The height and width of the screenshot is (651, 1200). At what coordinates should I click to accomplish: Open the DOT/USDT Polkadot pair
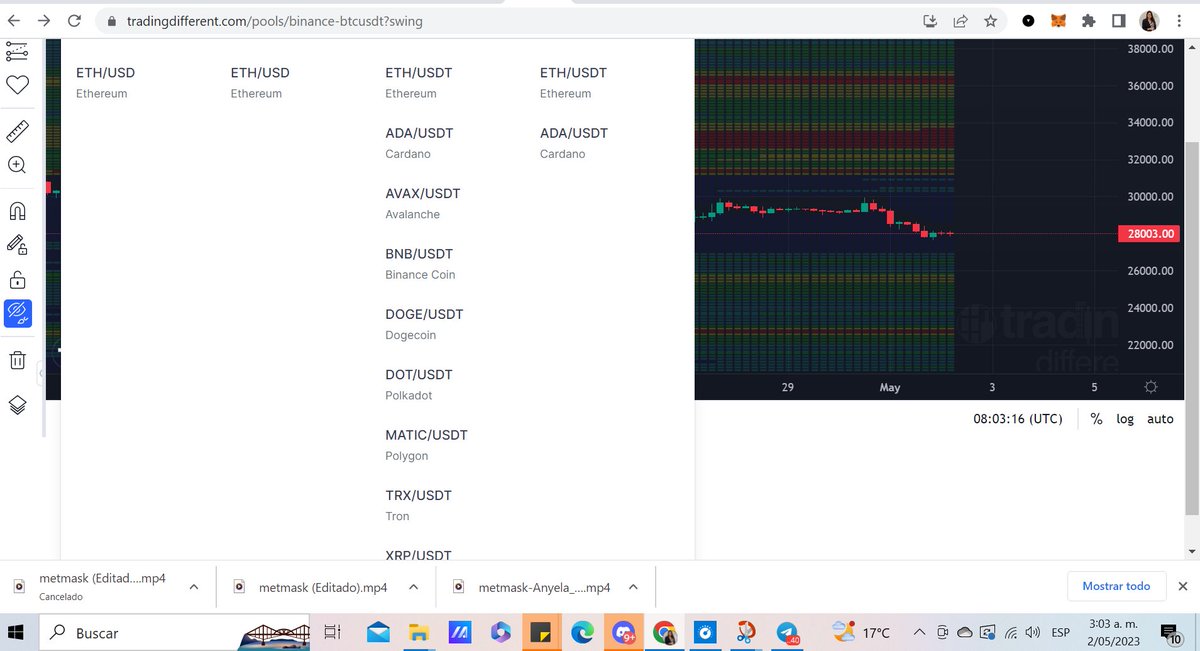pyautogui.click(x=419, y=385)
